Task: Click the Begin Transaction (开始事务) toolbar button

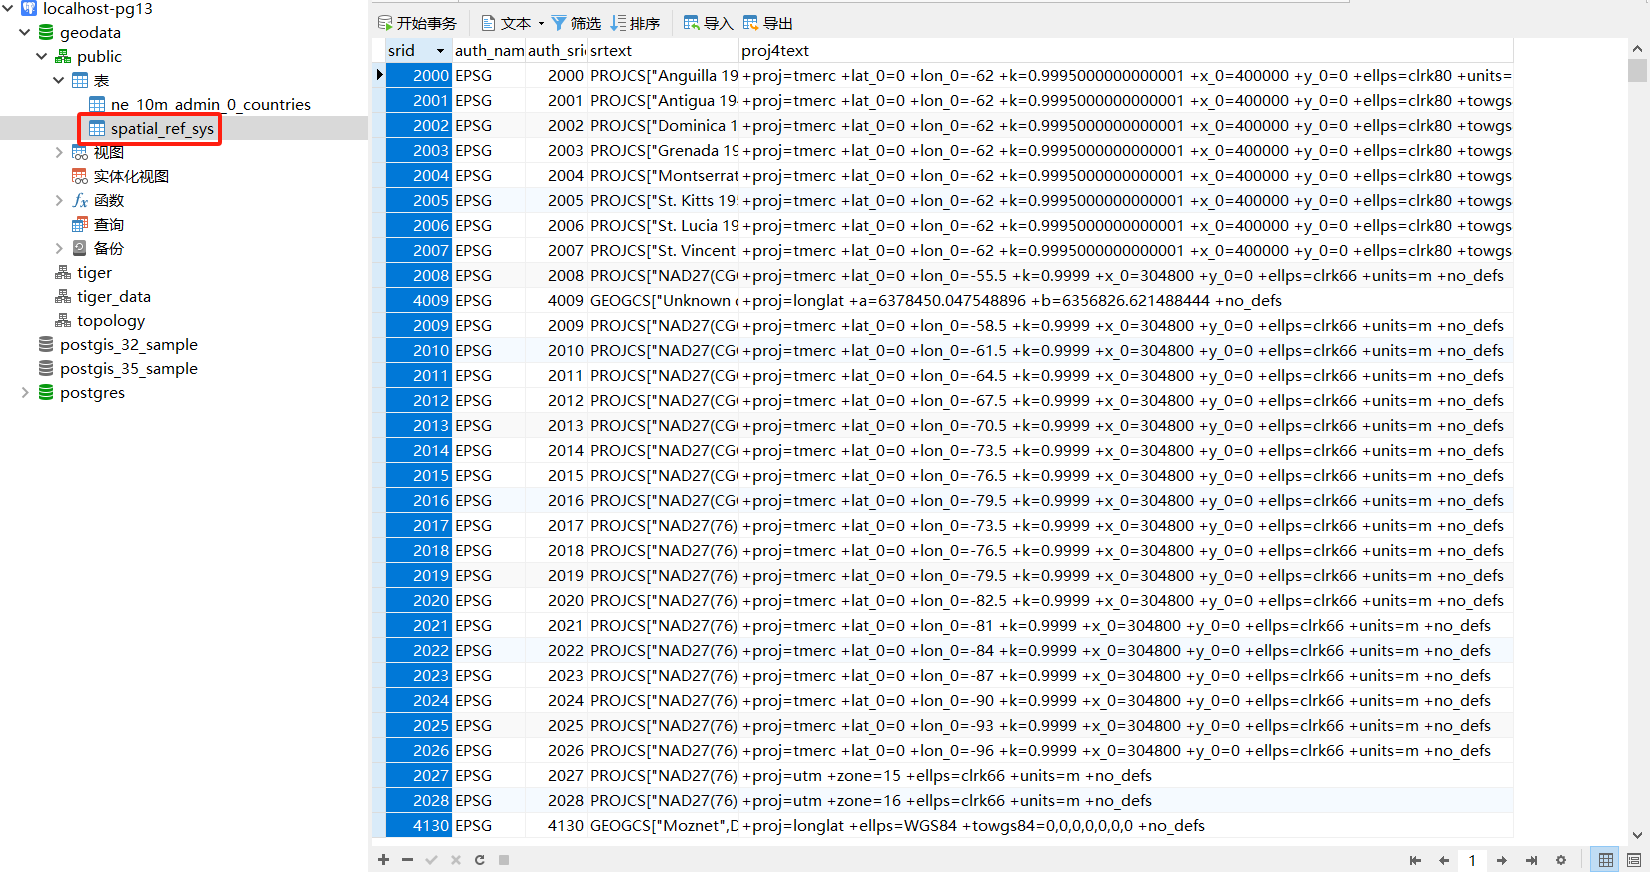Action: (x=417, y=23)
